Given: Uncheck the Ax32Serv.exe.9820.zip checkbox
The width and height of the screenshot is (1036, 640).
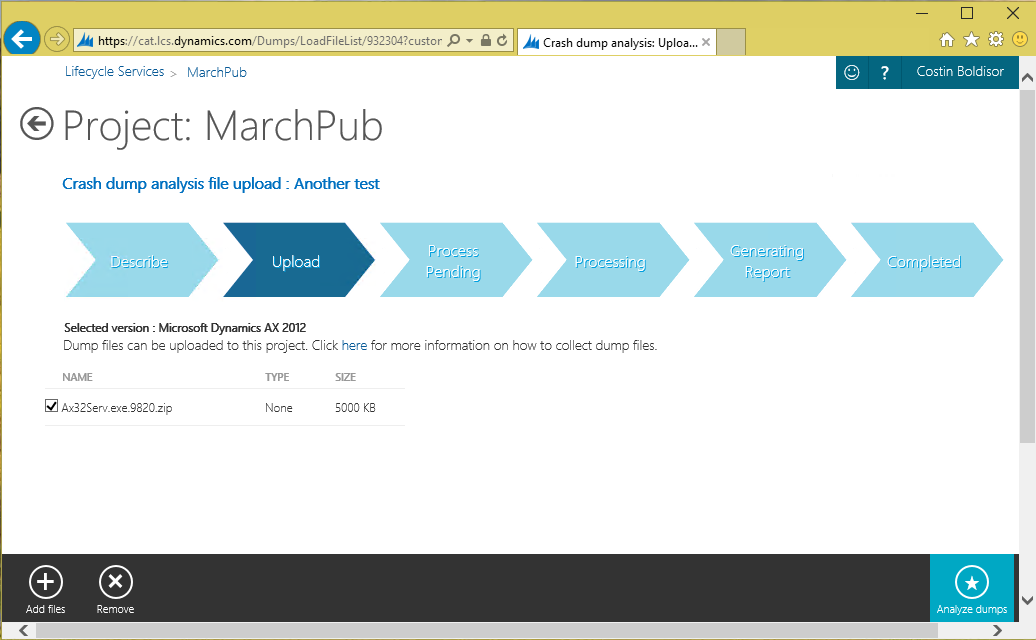Looking at the screenshot, I should click(52, 407).
